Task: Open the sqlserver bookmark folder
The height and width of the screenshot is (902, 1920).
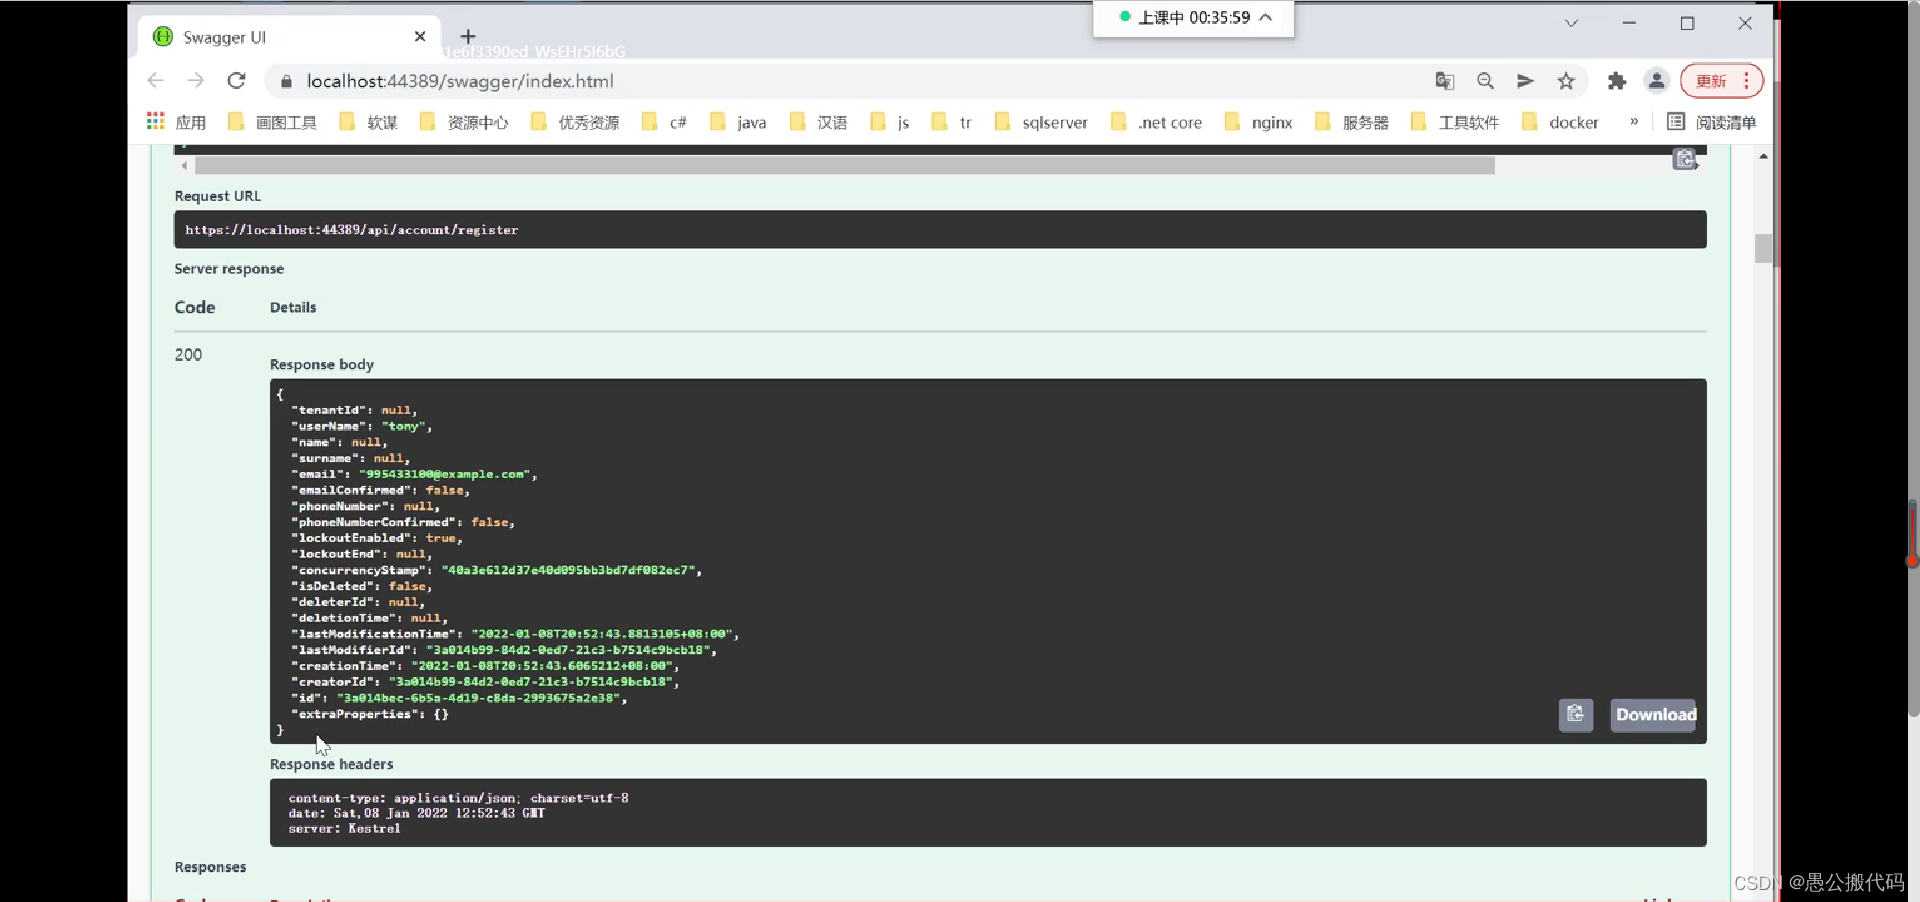Action: [x=1041, y=122]
